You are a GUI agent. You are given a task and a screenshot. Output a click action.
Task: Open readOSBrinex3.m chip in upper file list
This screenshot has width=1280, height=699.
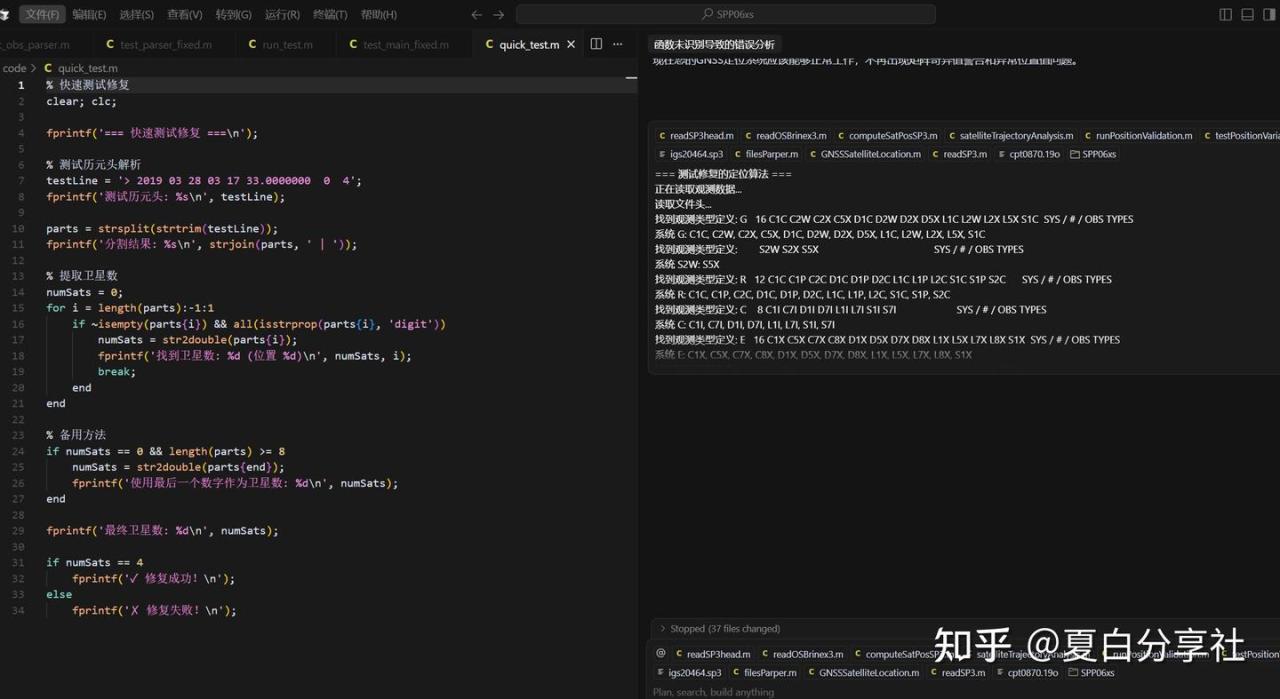pos(785,135)
